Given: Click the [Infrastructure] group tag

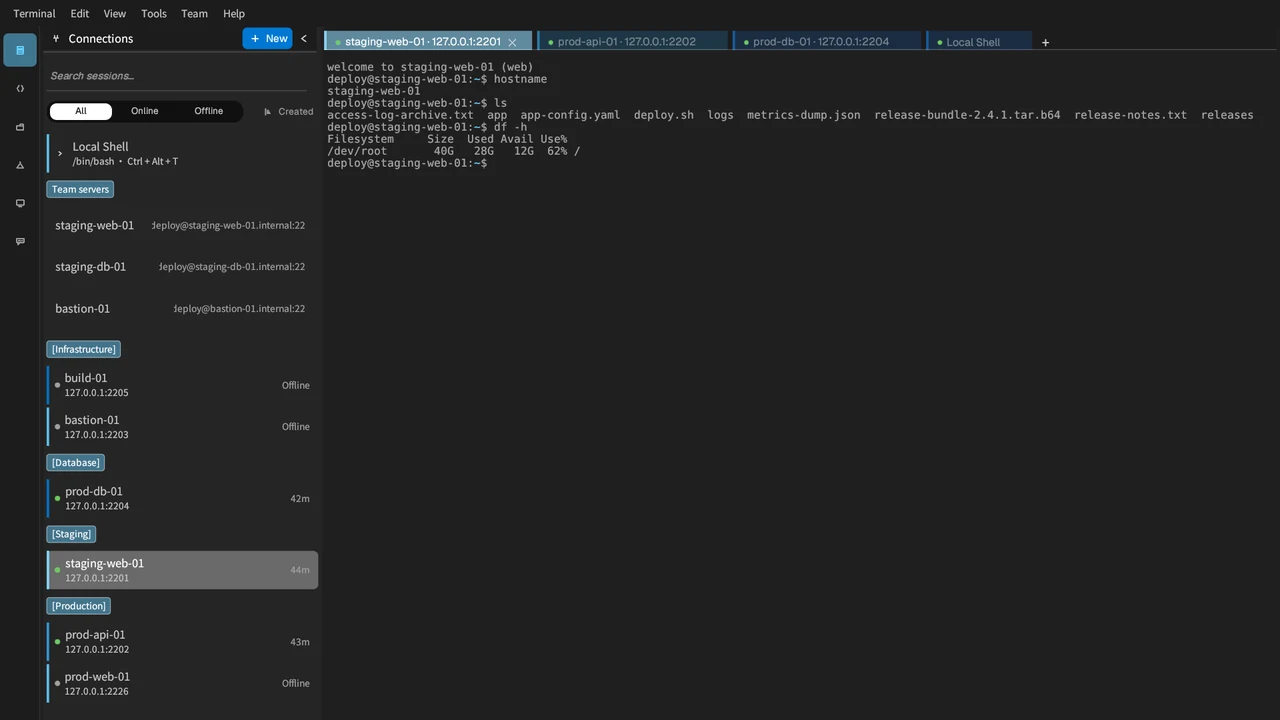Looking at the screenshot, I should coord(83,349).
